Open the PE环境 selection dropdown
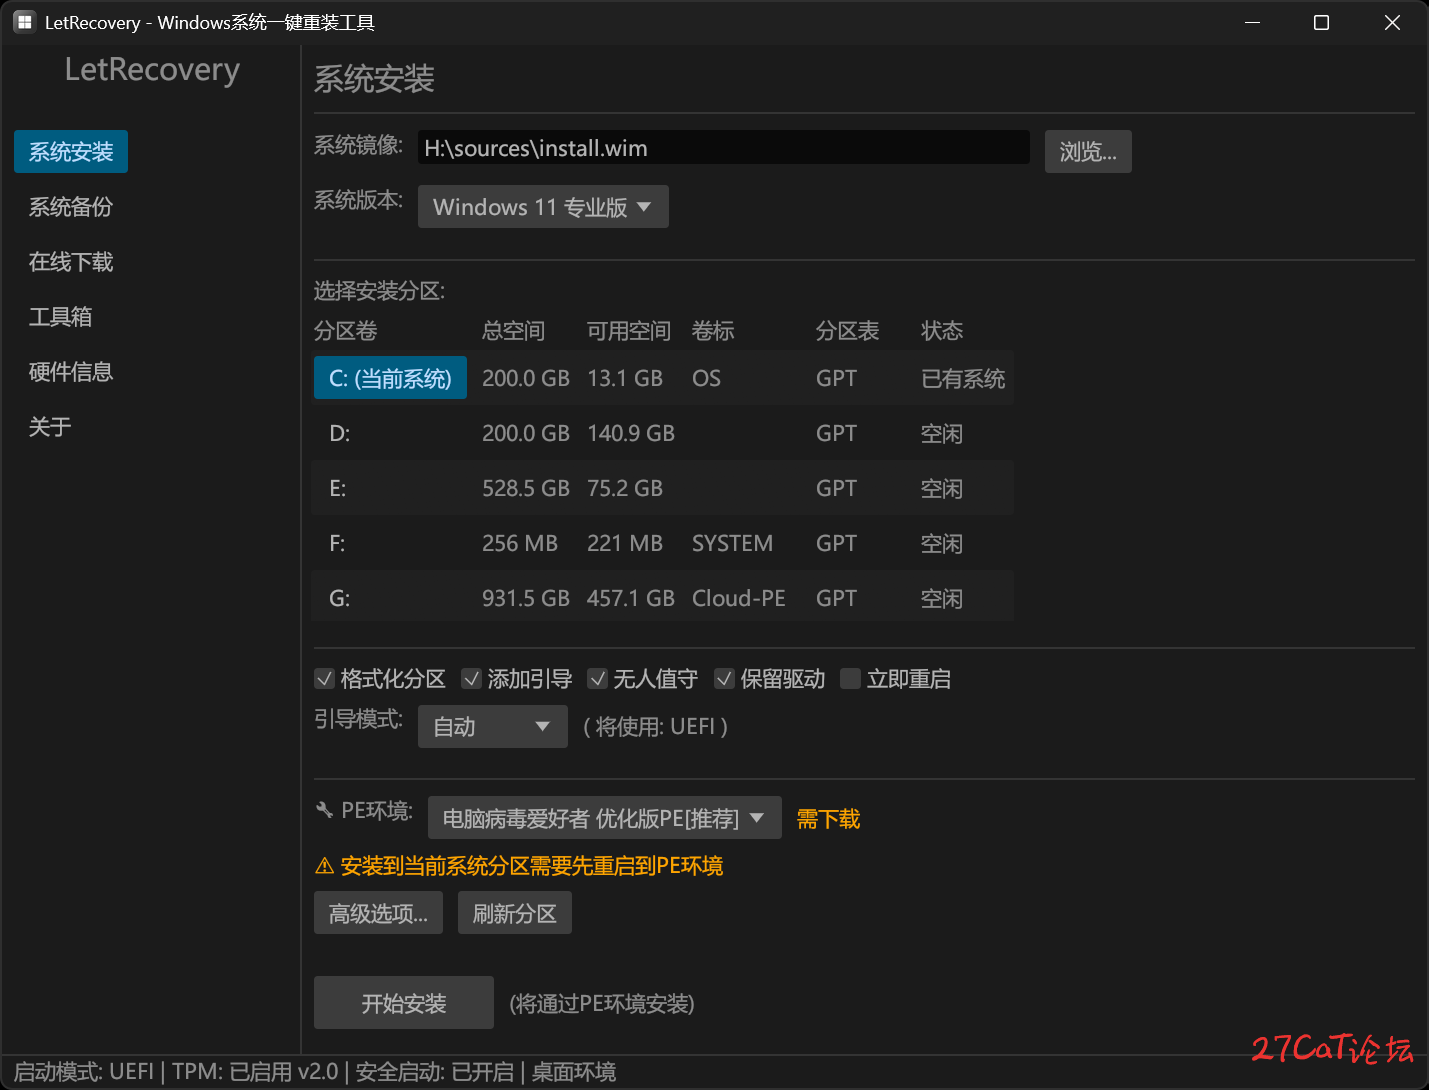The image size is (1429, 1090). [604, 817]
